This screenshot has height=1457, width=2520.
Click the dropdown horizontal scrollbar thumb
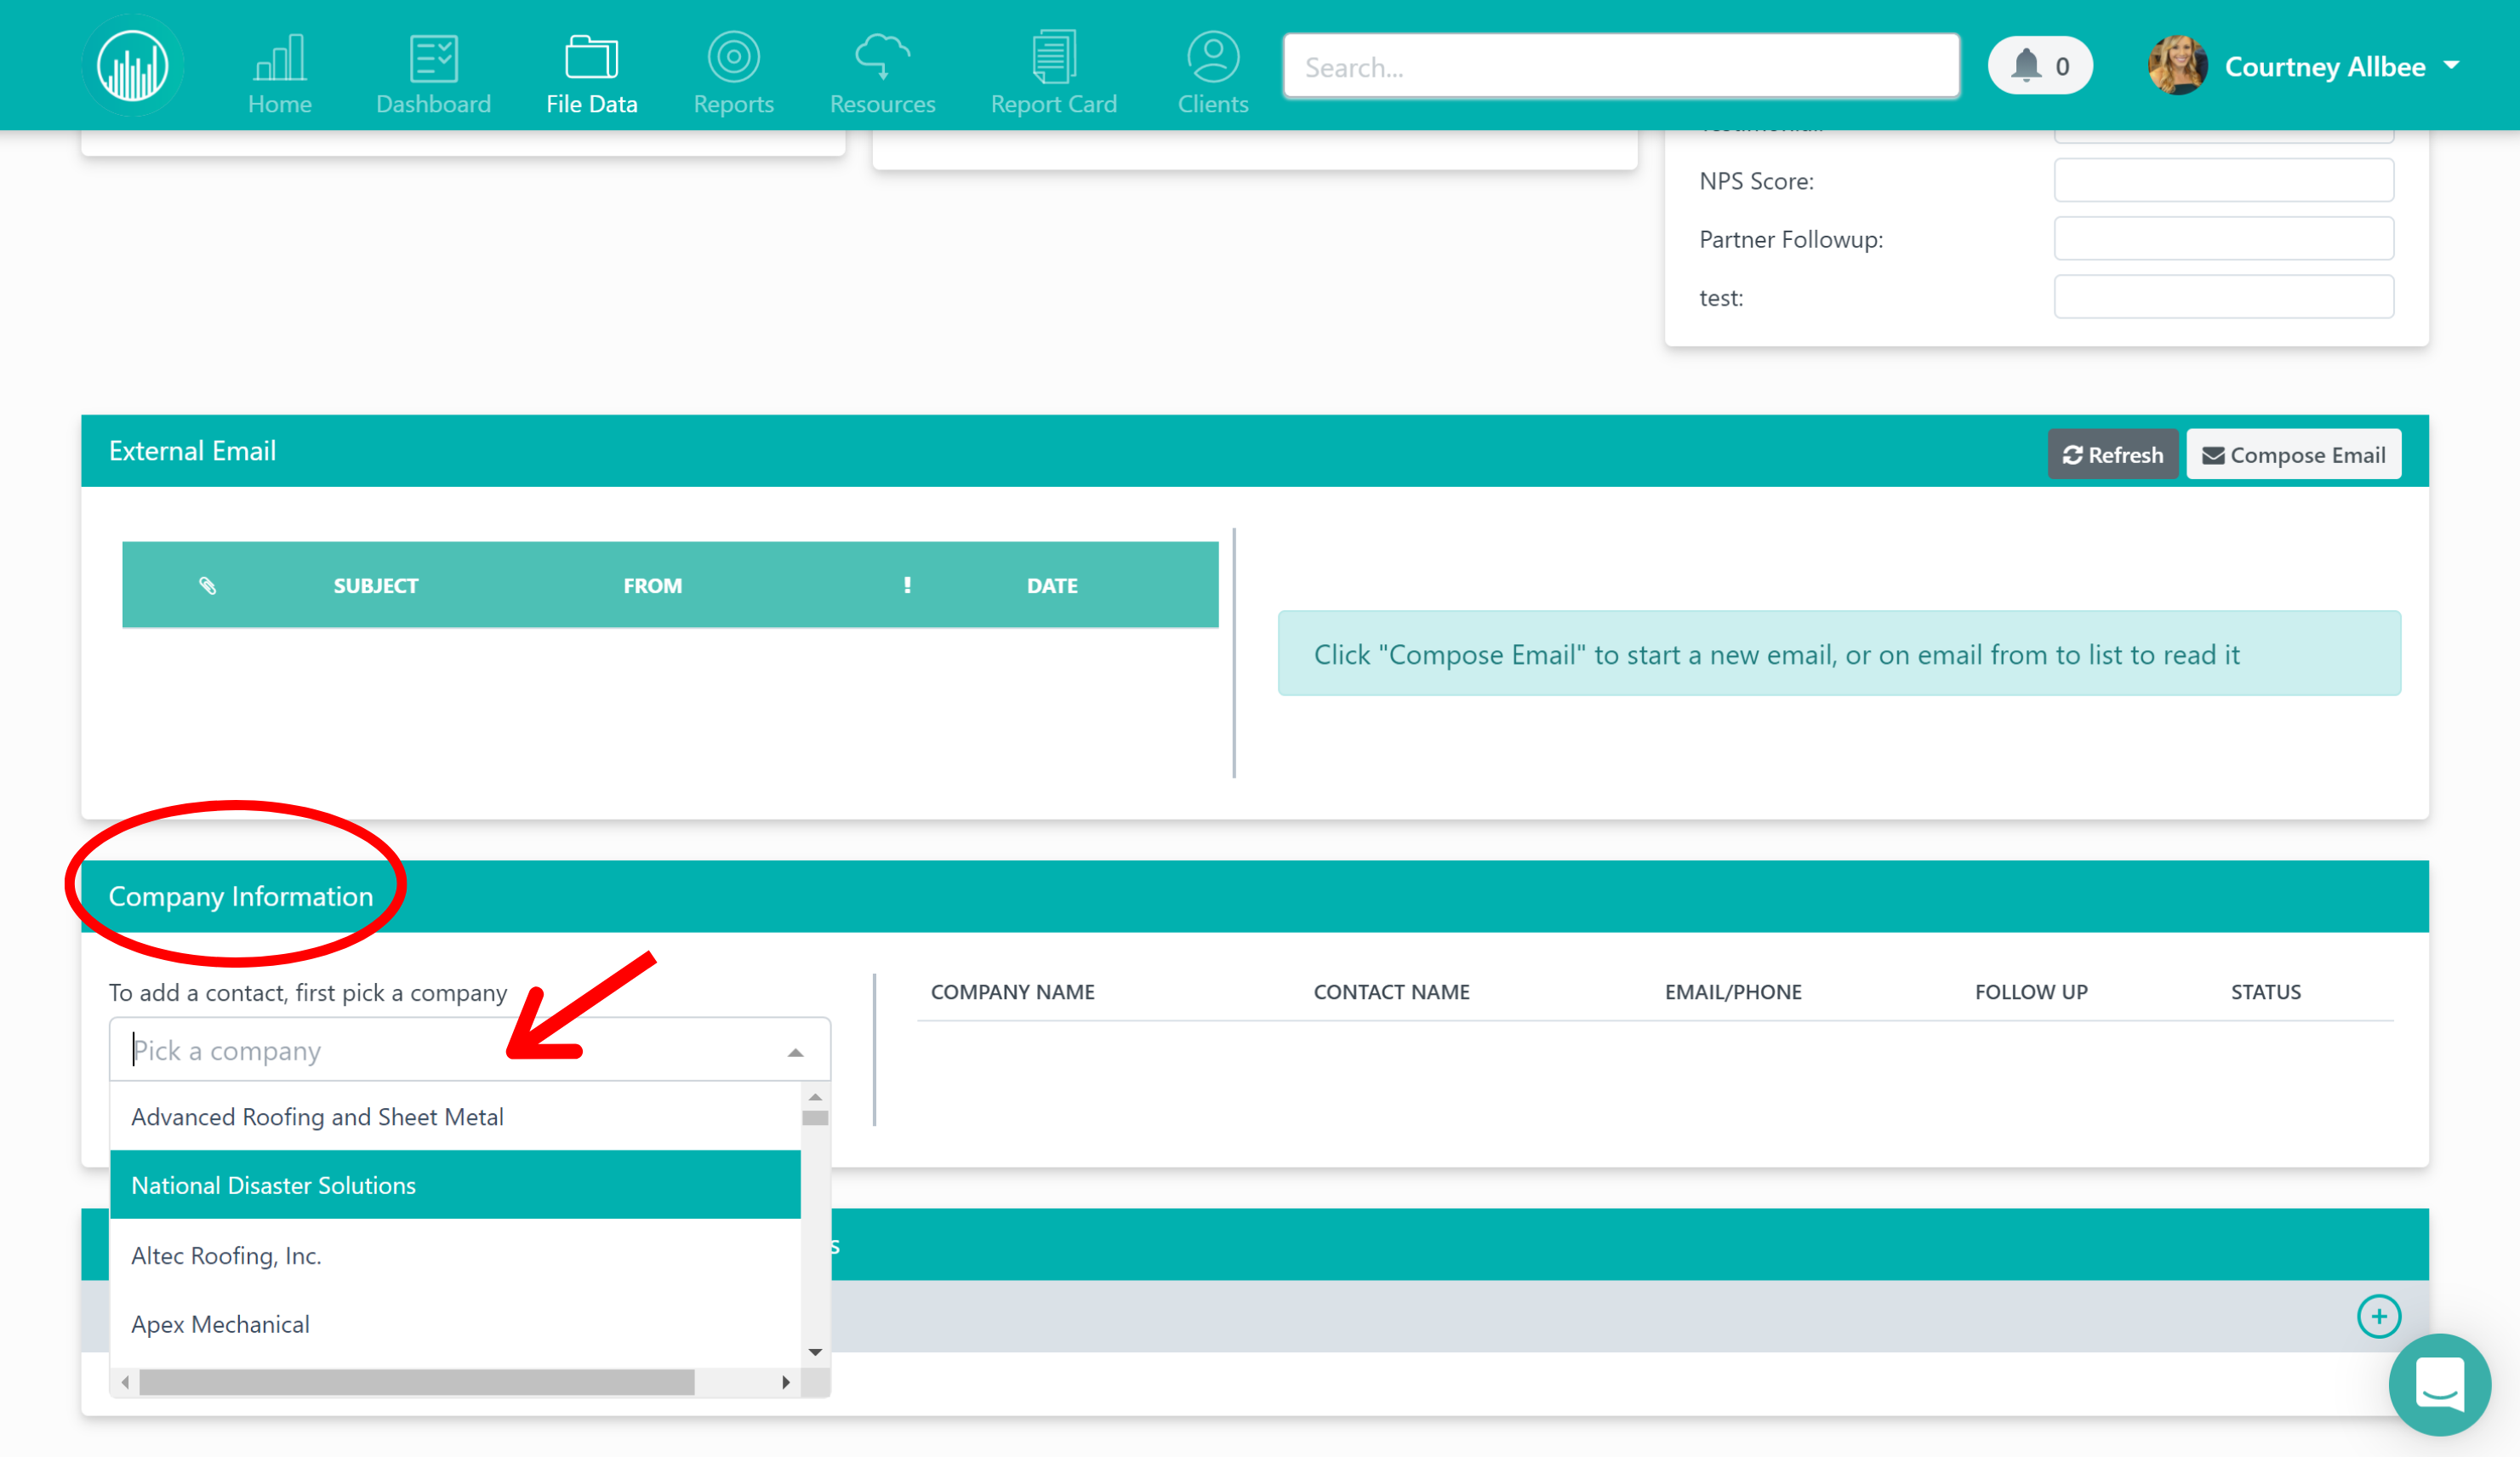[x=417, y=1382]
